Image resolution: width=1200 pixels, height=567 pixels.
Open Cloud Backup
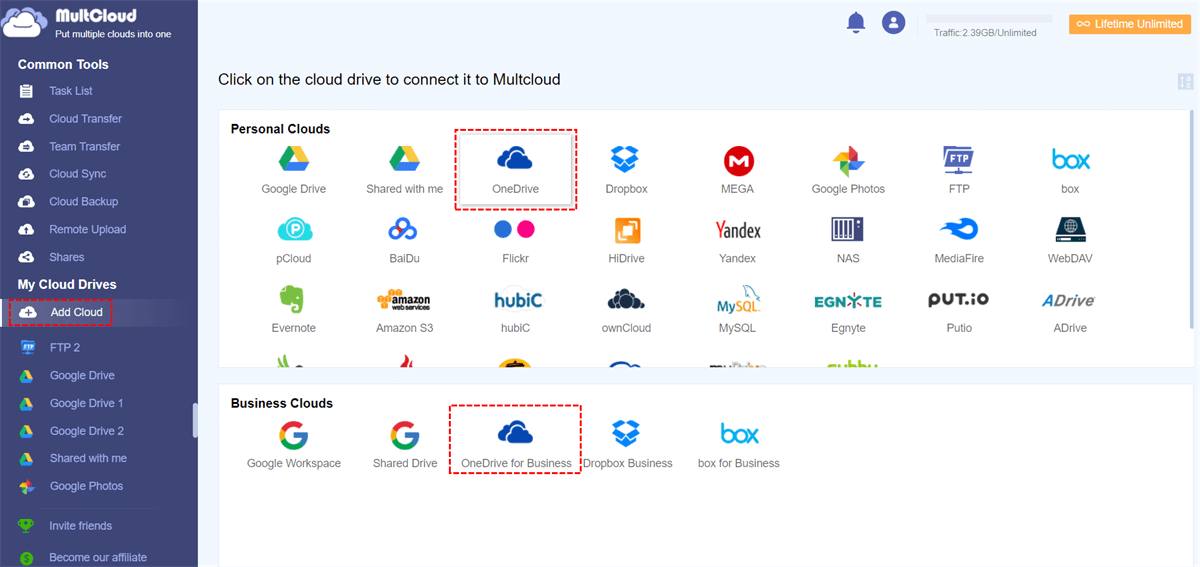[x=83, y=202]
